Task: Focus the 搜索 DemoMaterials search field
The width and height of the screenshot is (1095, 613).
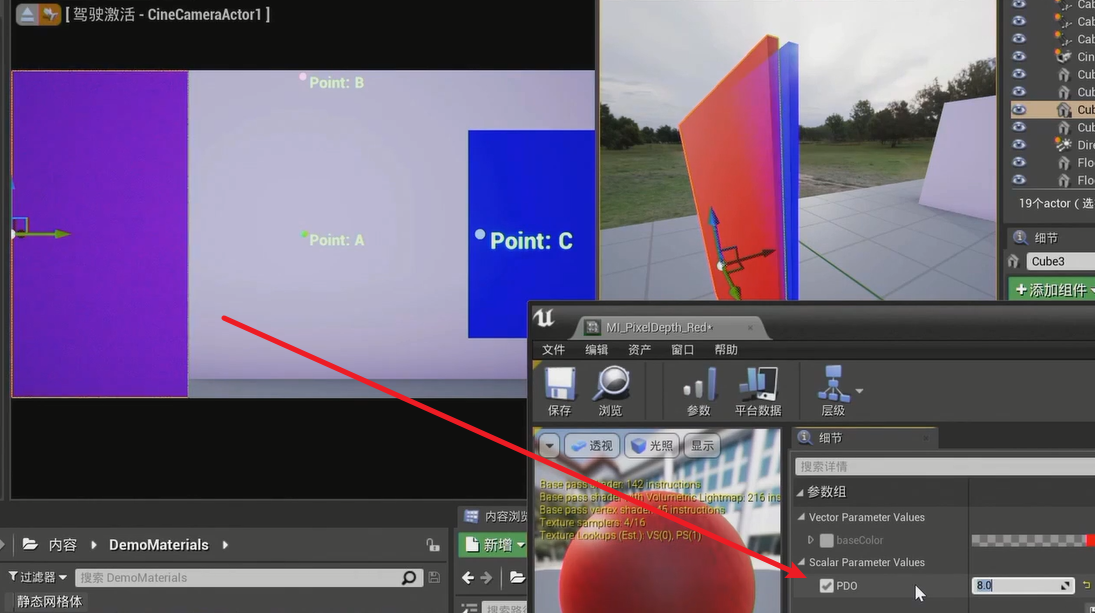Action: 247,577
